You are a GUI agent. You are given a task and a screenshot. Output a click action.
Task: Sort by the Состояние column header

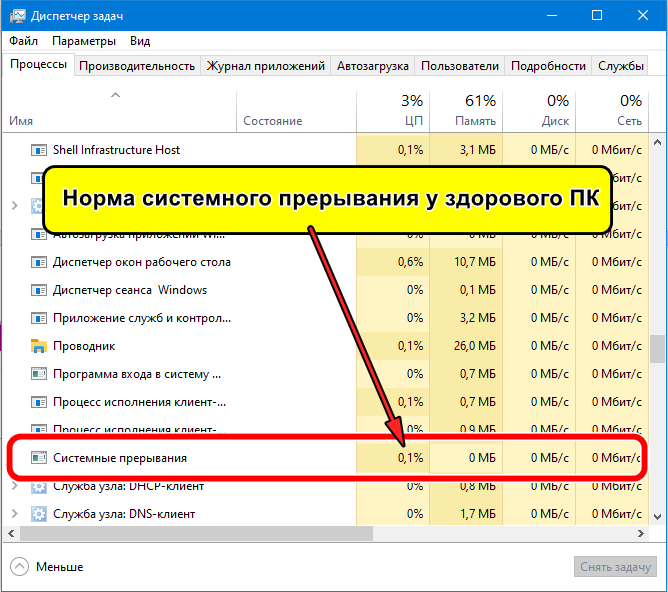296,112
